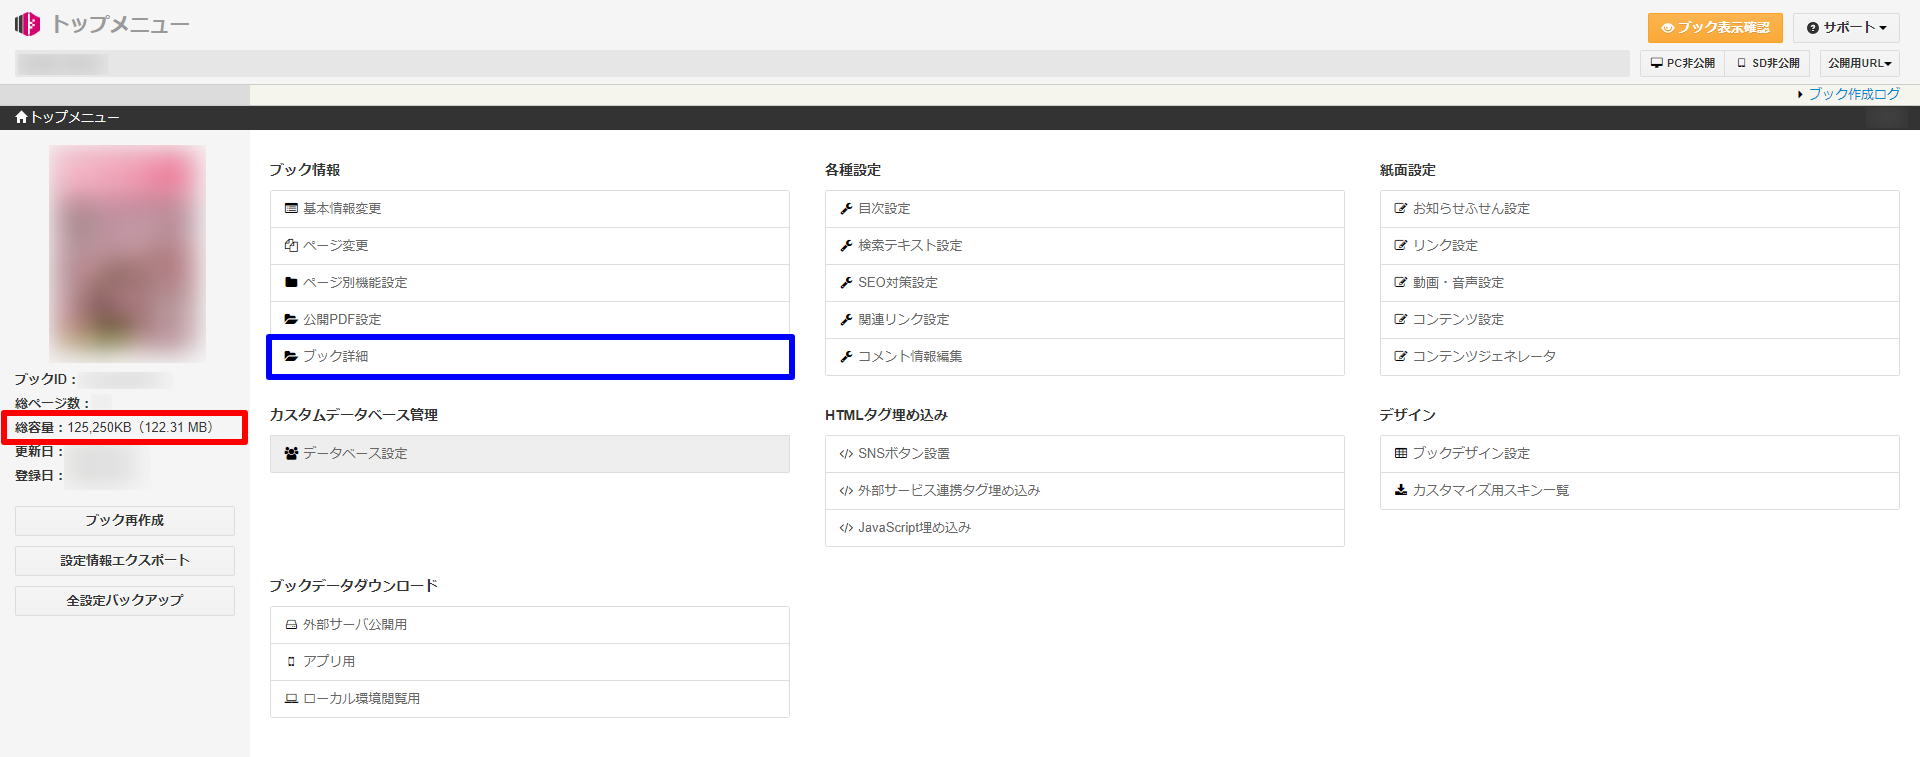Click the book cover thumbnail
1920x757 pixels.
click(127, 253)
